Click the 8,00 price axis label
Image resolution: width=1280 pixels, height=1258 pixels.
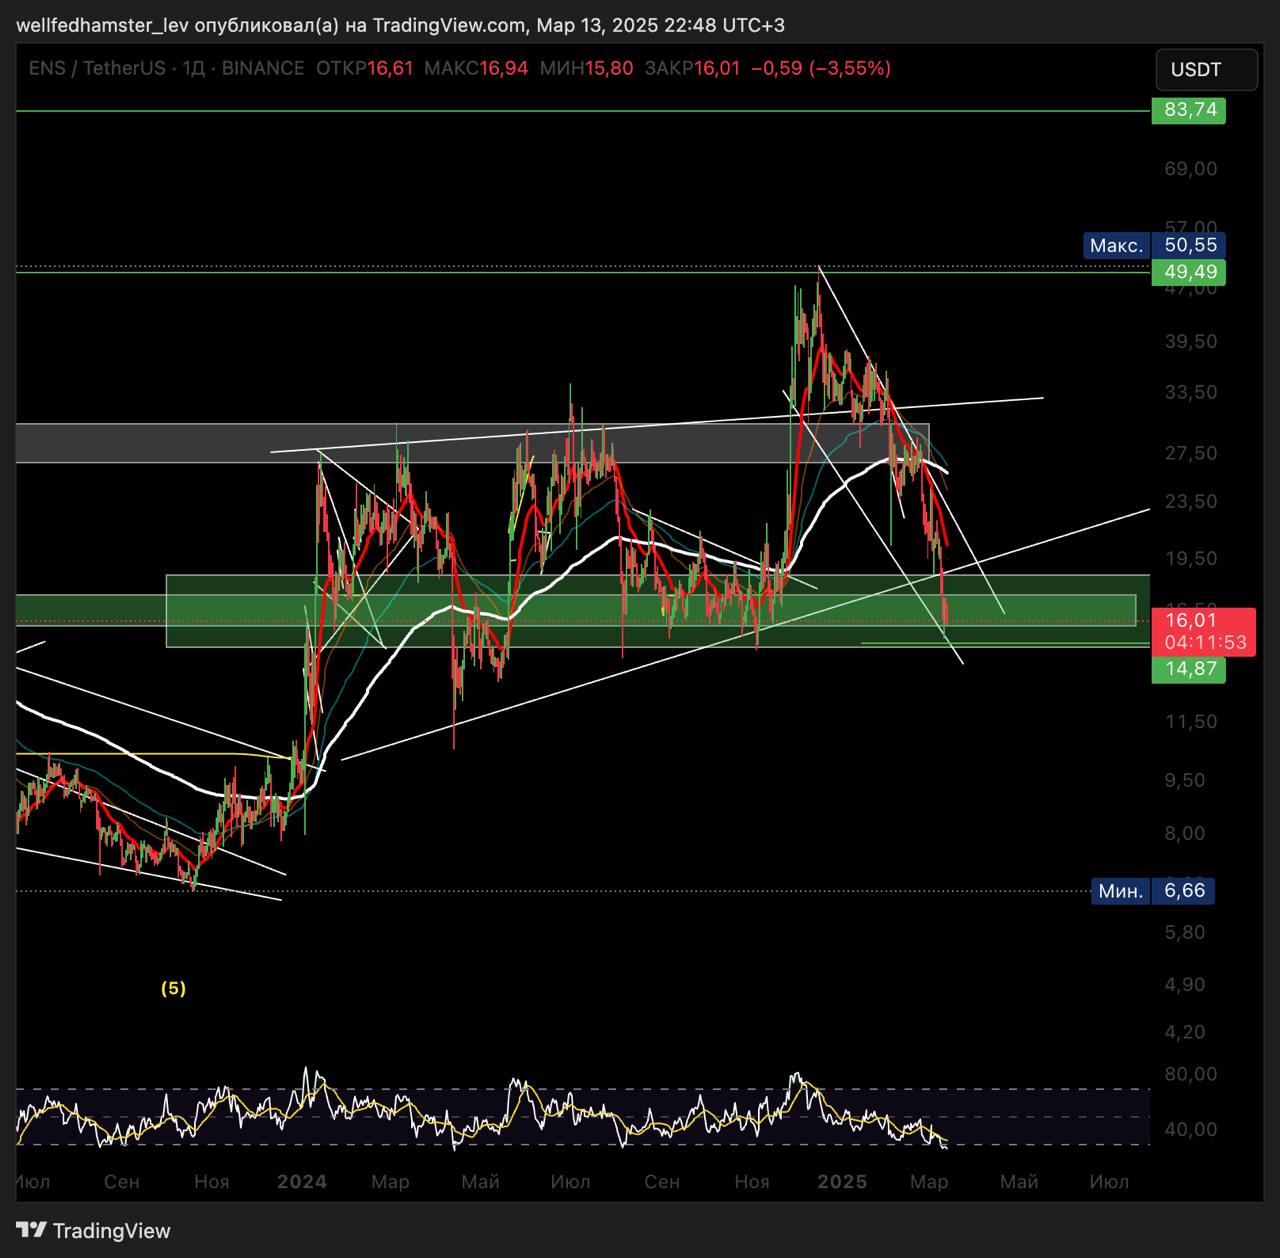(x=1185, y=833)
